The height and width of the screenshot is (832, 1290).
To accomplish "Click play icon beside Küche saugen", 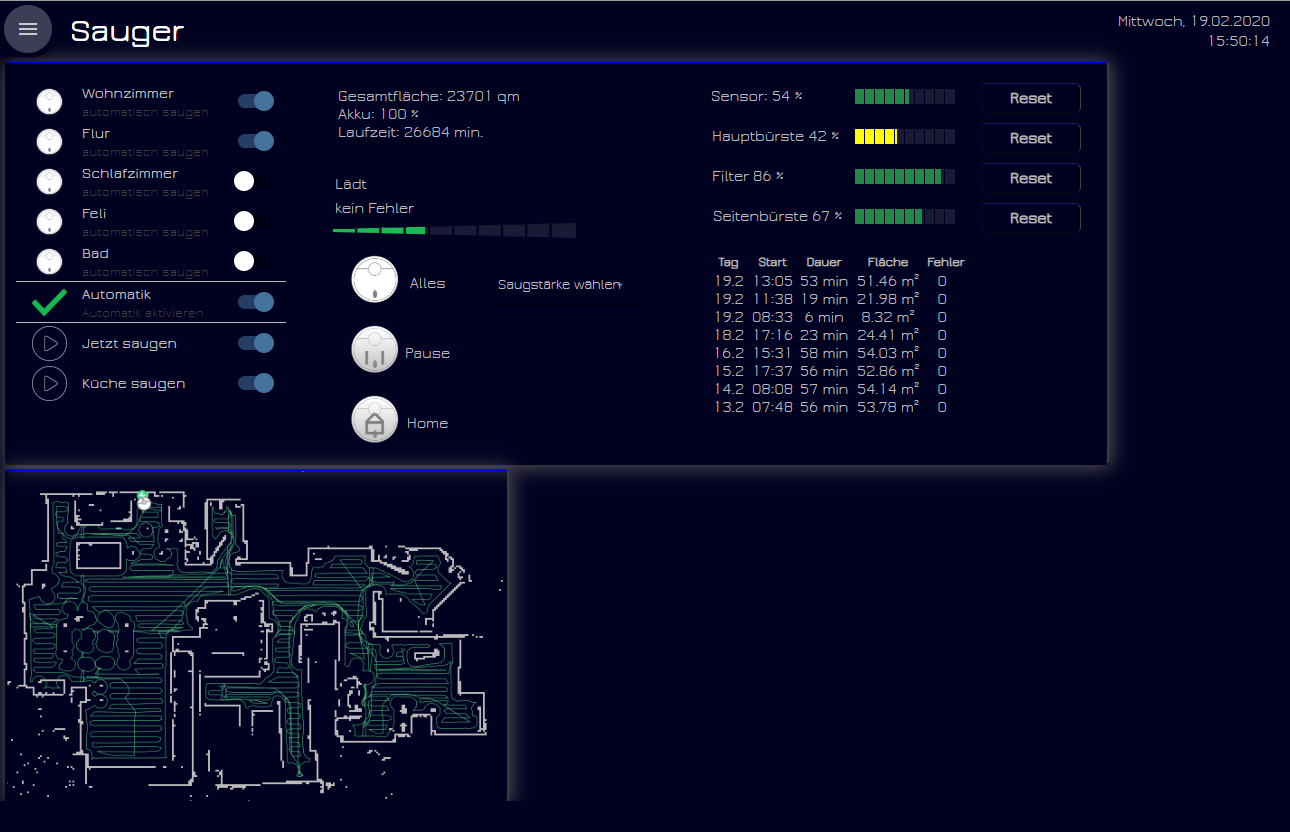I will coord(49,384).
